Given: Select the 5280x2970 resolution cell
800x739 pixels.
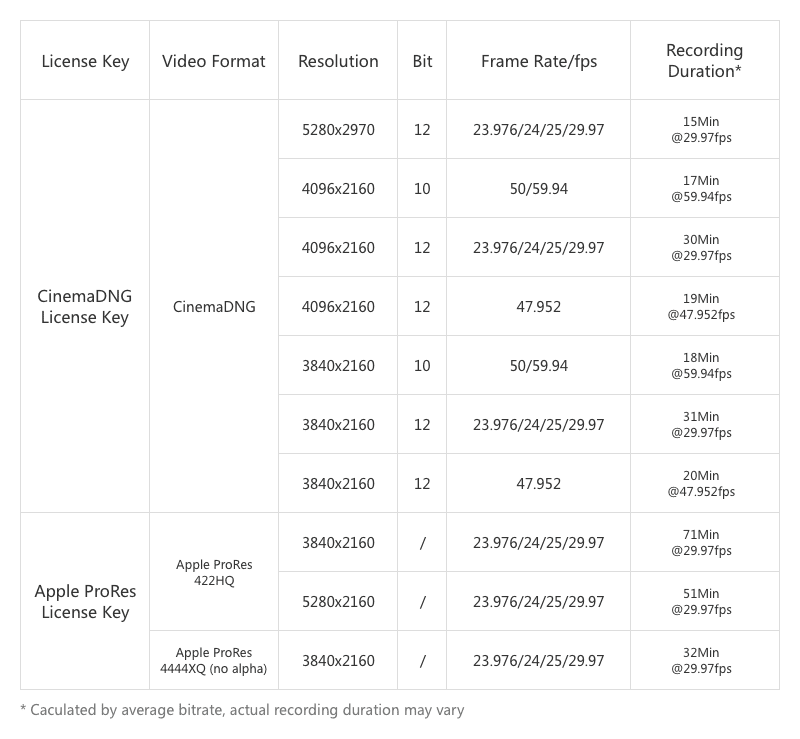Looking at the screenshot, I should tap(338, 130).
